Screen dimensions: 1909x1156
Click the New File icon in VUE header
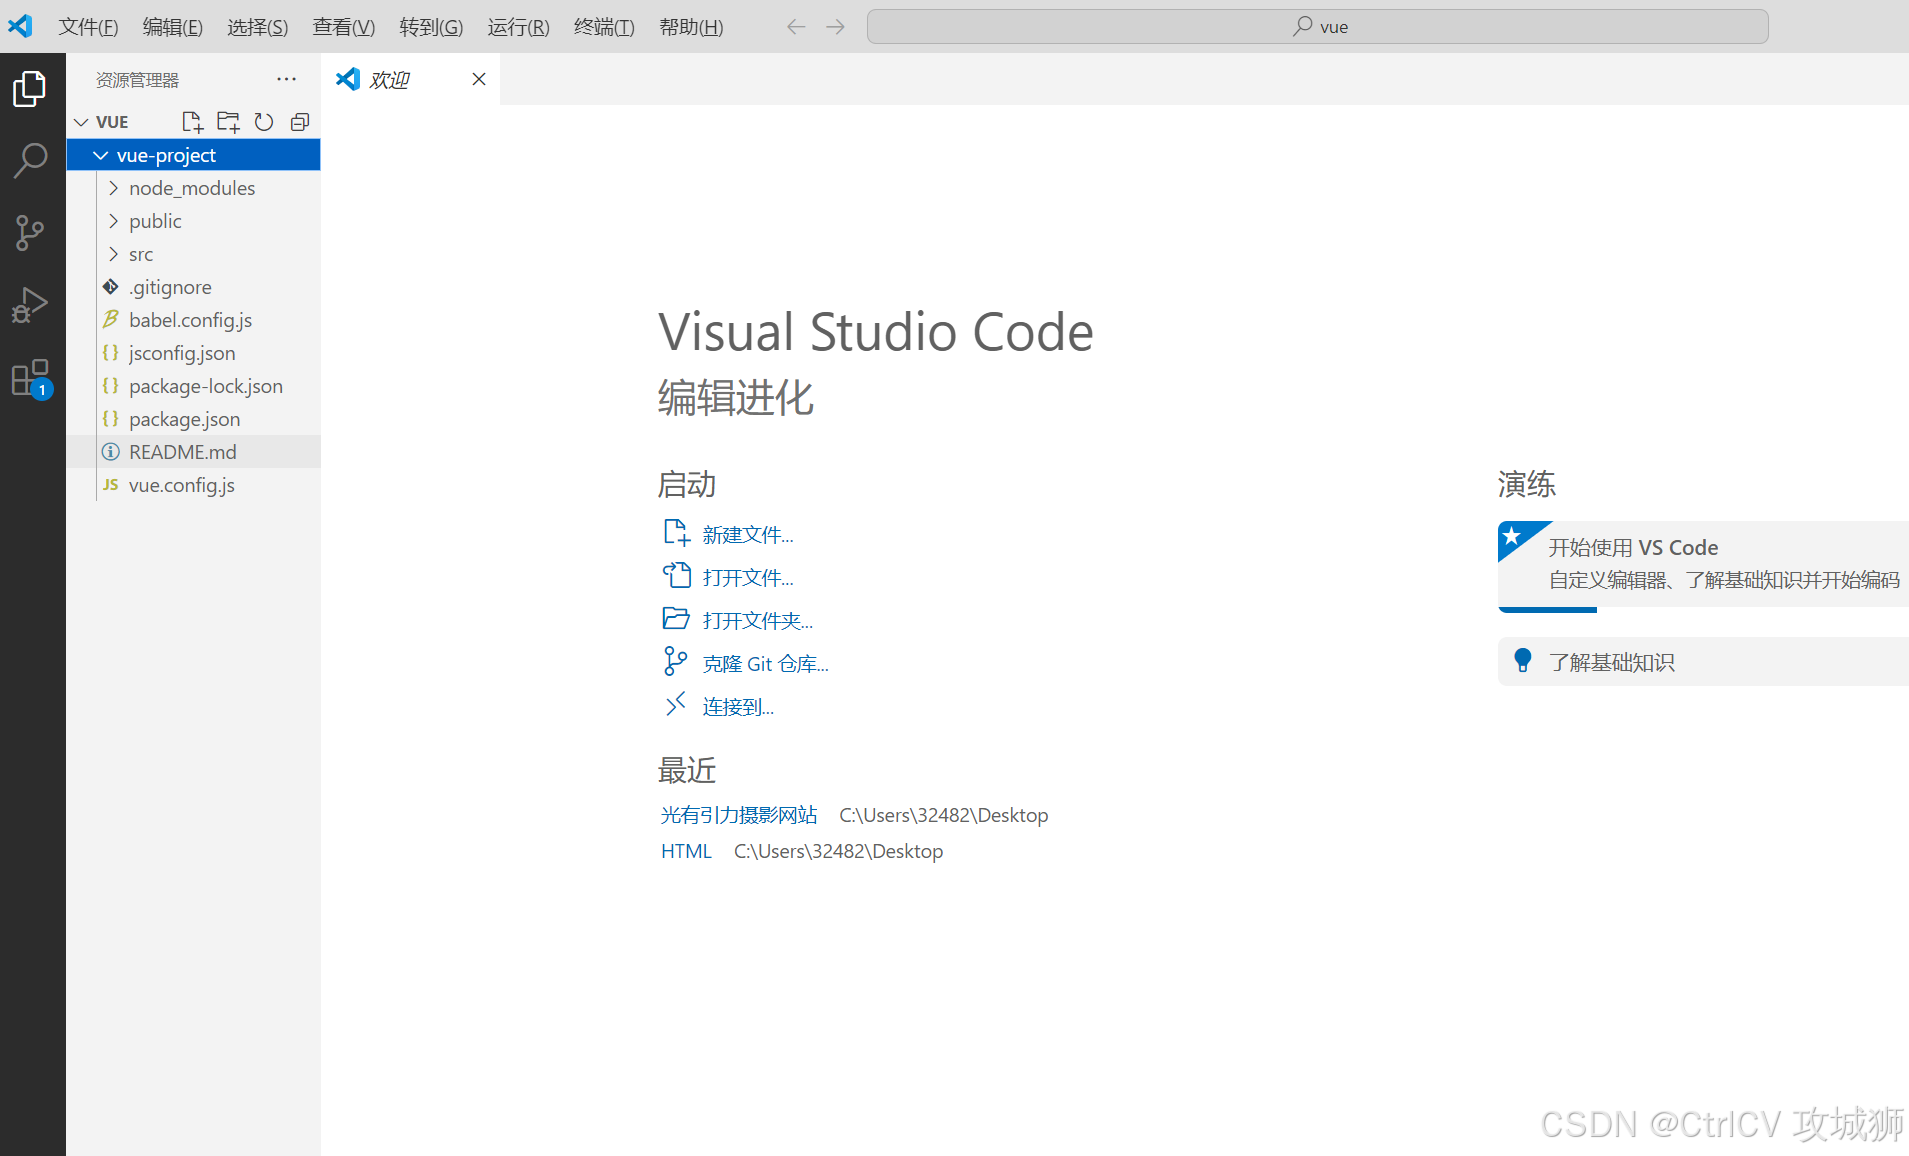click(192, 122)
